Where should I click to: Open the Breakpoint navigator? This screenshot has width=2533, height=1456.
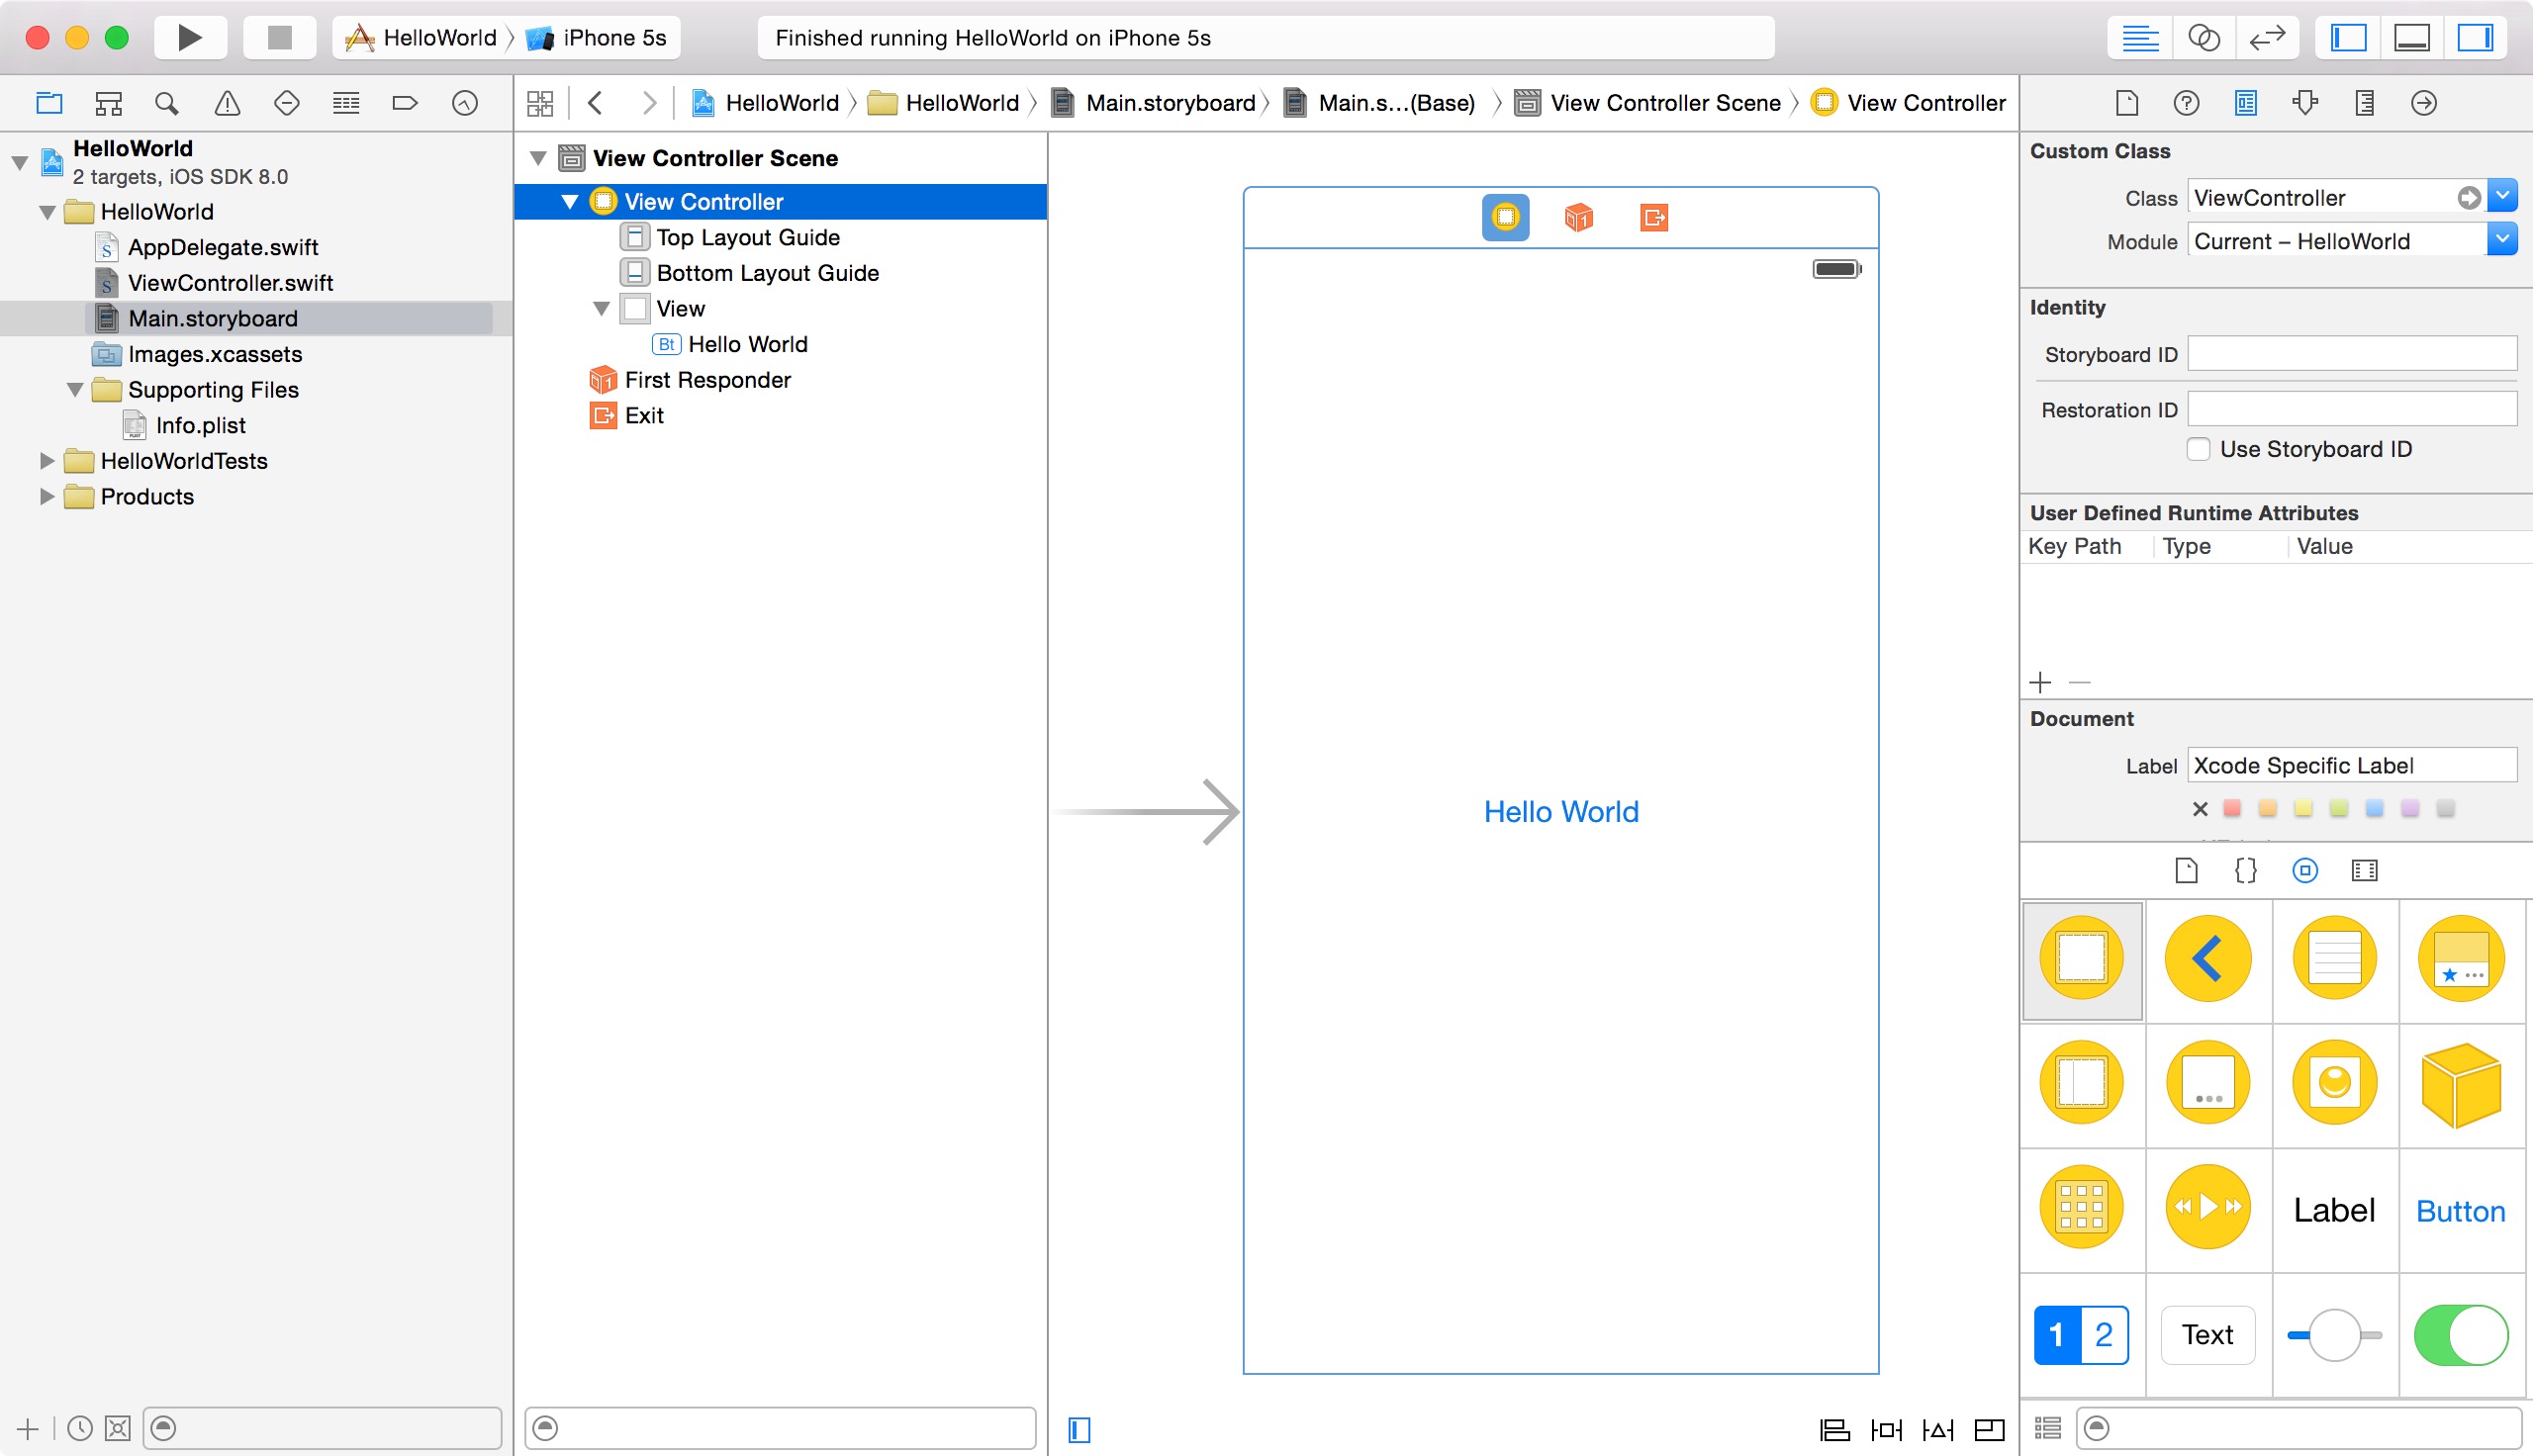[405, 103]
